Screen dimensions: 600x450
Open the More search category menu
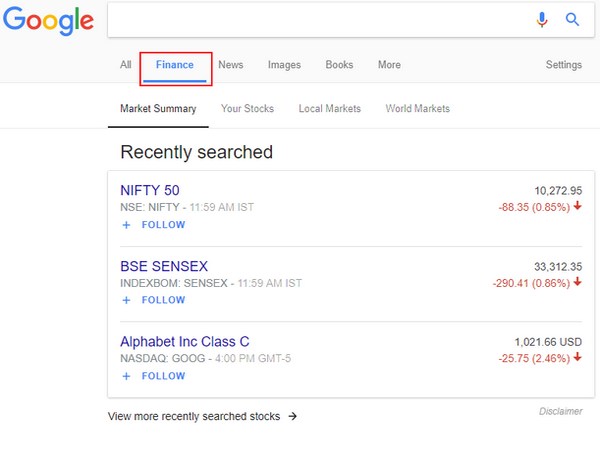coord(389,65)
